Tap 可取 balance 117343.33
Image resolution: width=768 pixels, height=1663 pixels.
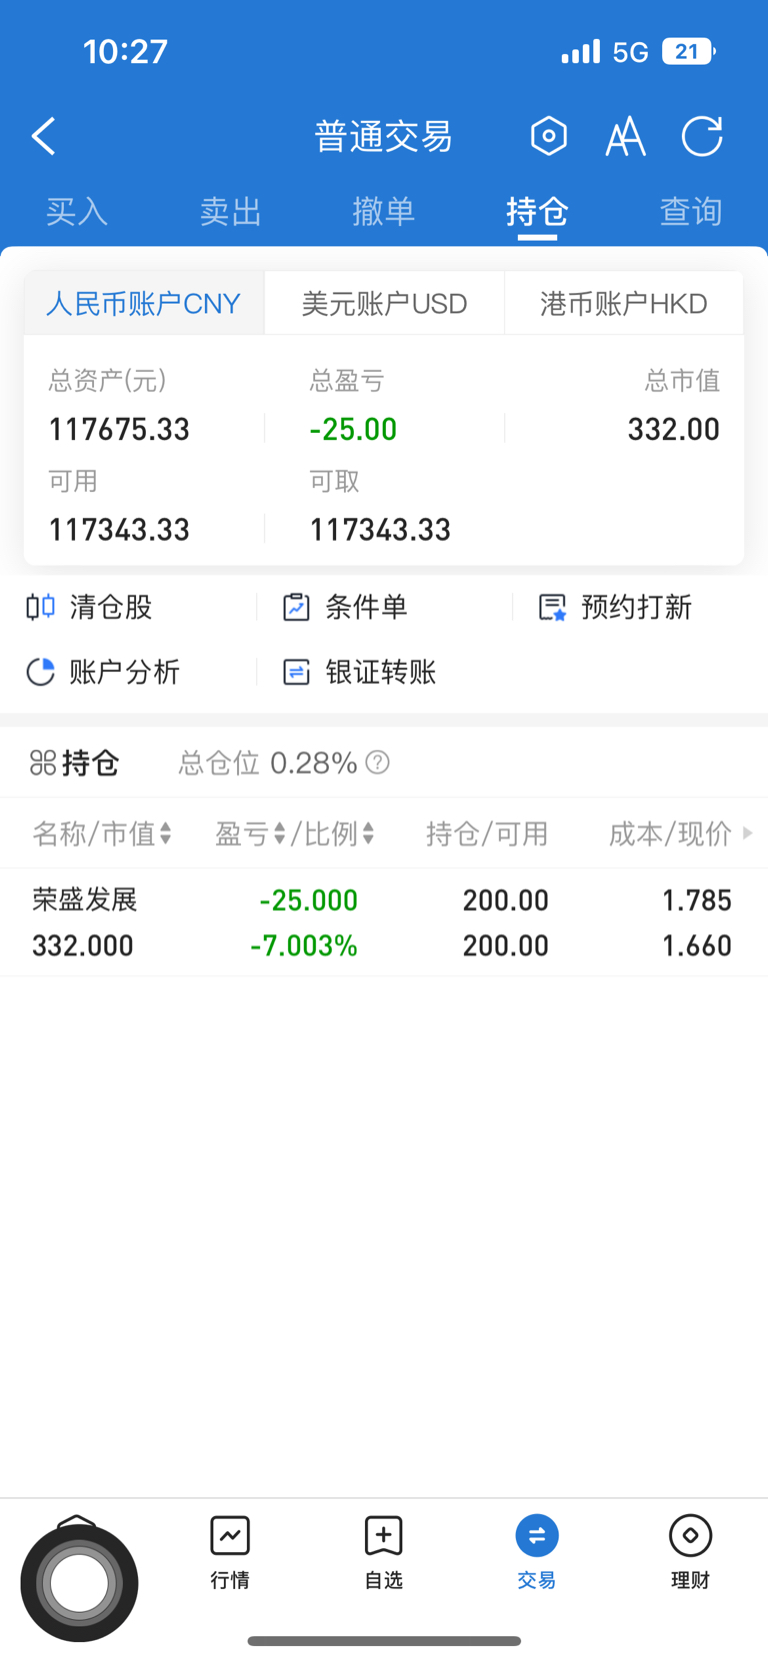(x=380, y=529)
